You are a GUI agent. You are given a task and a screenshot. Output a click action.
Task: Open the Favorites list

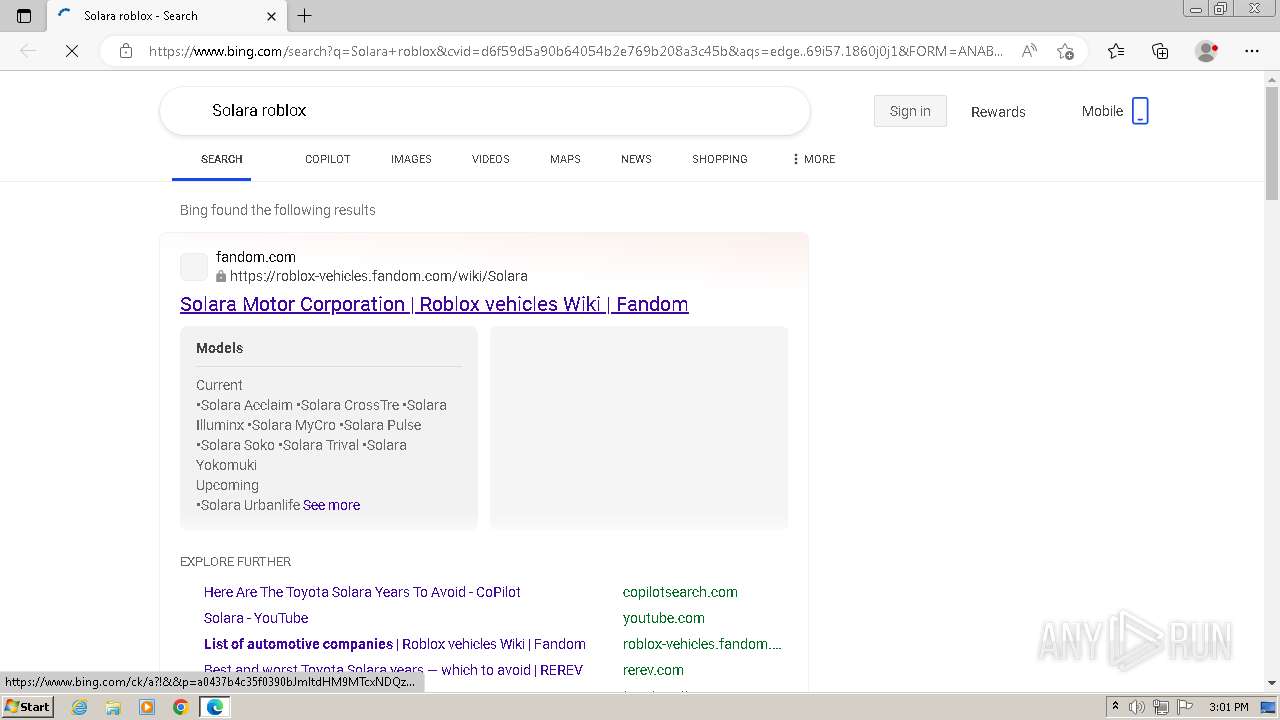tap(1116, 51)
